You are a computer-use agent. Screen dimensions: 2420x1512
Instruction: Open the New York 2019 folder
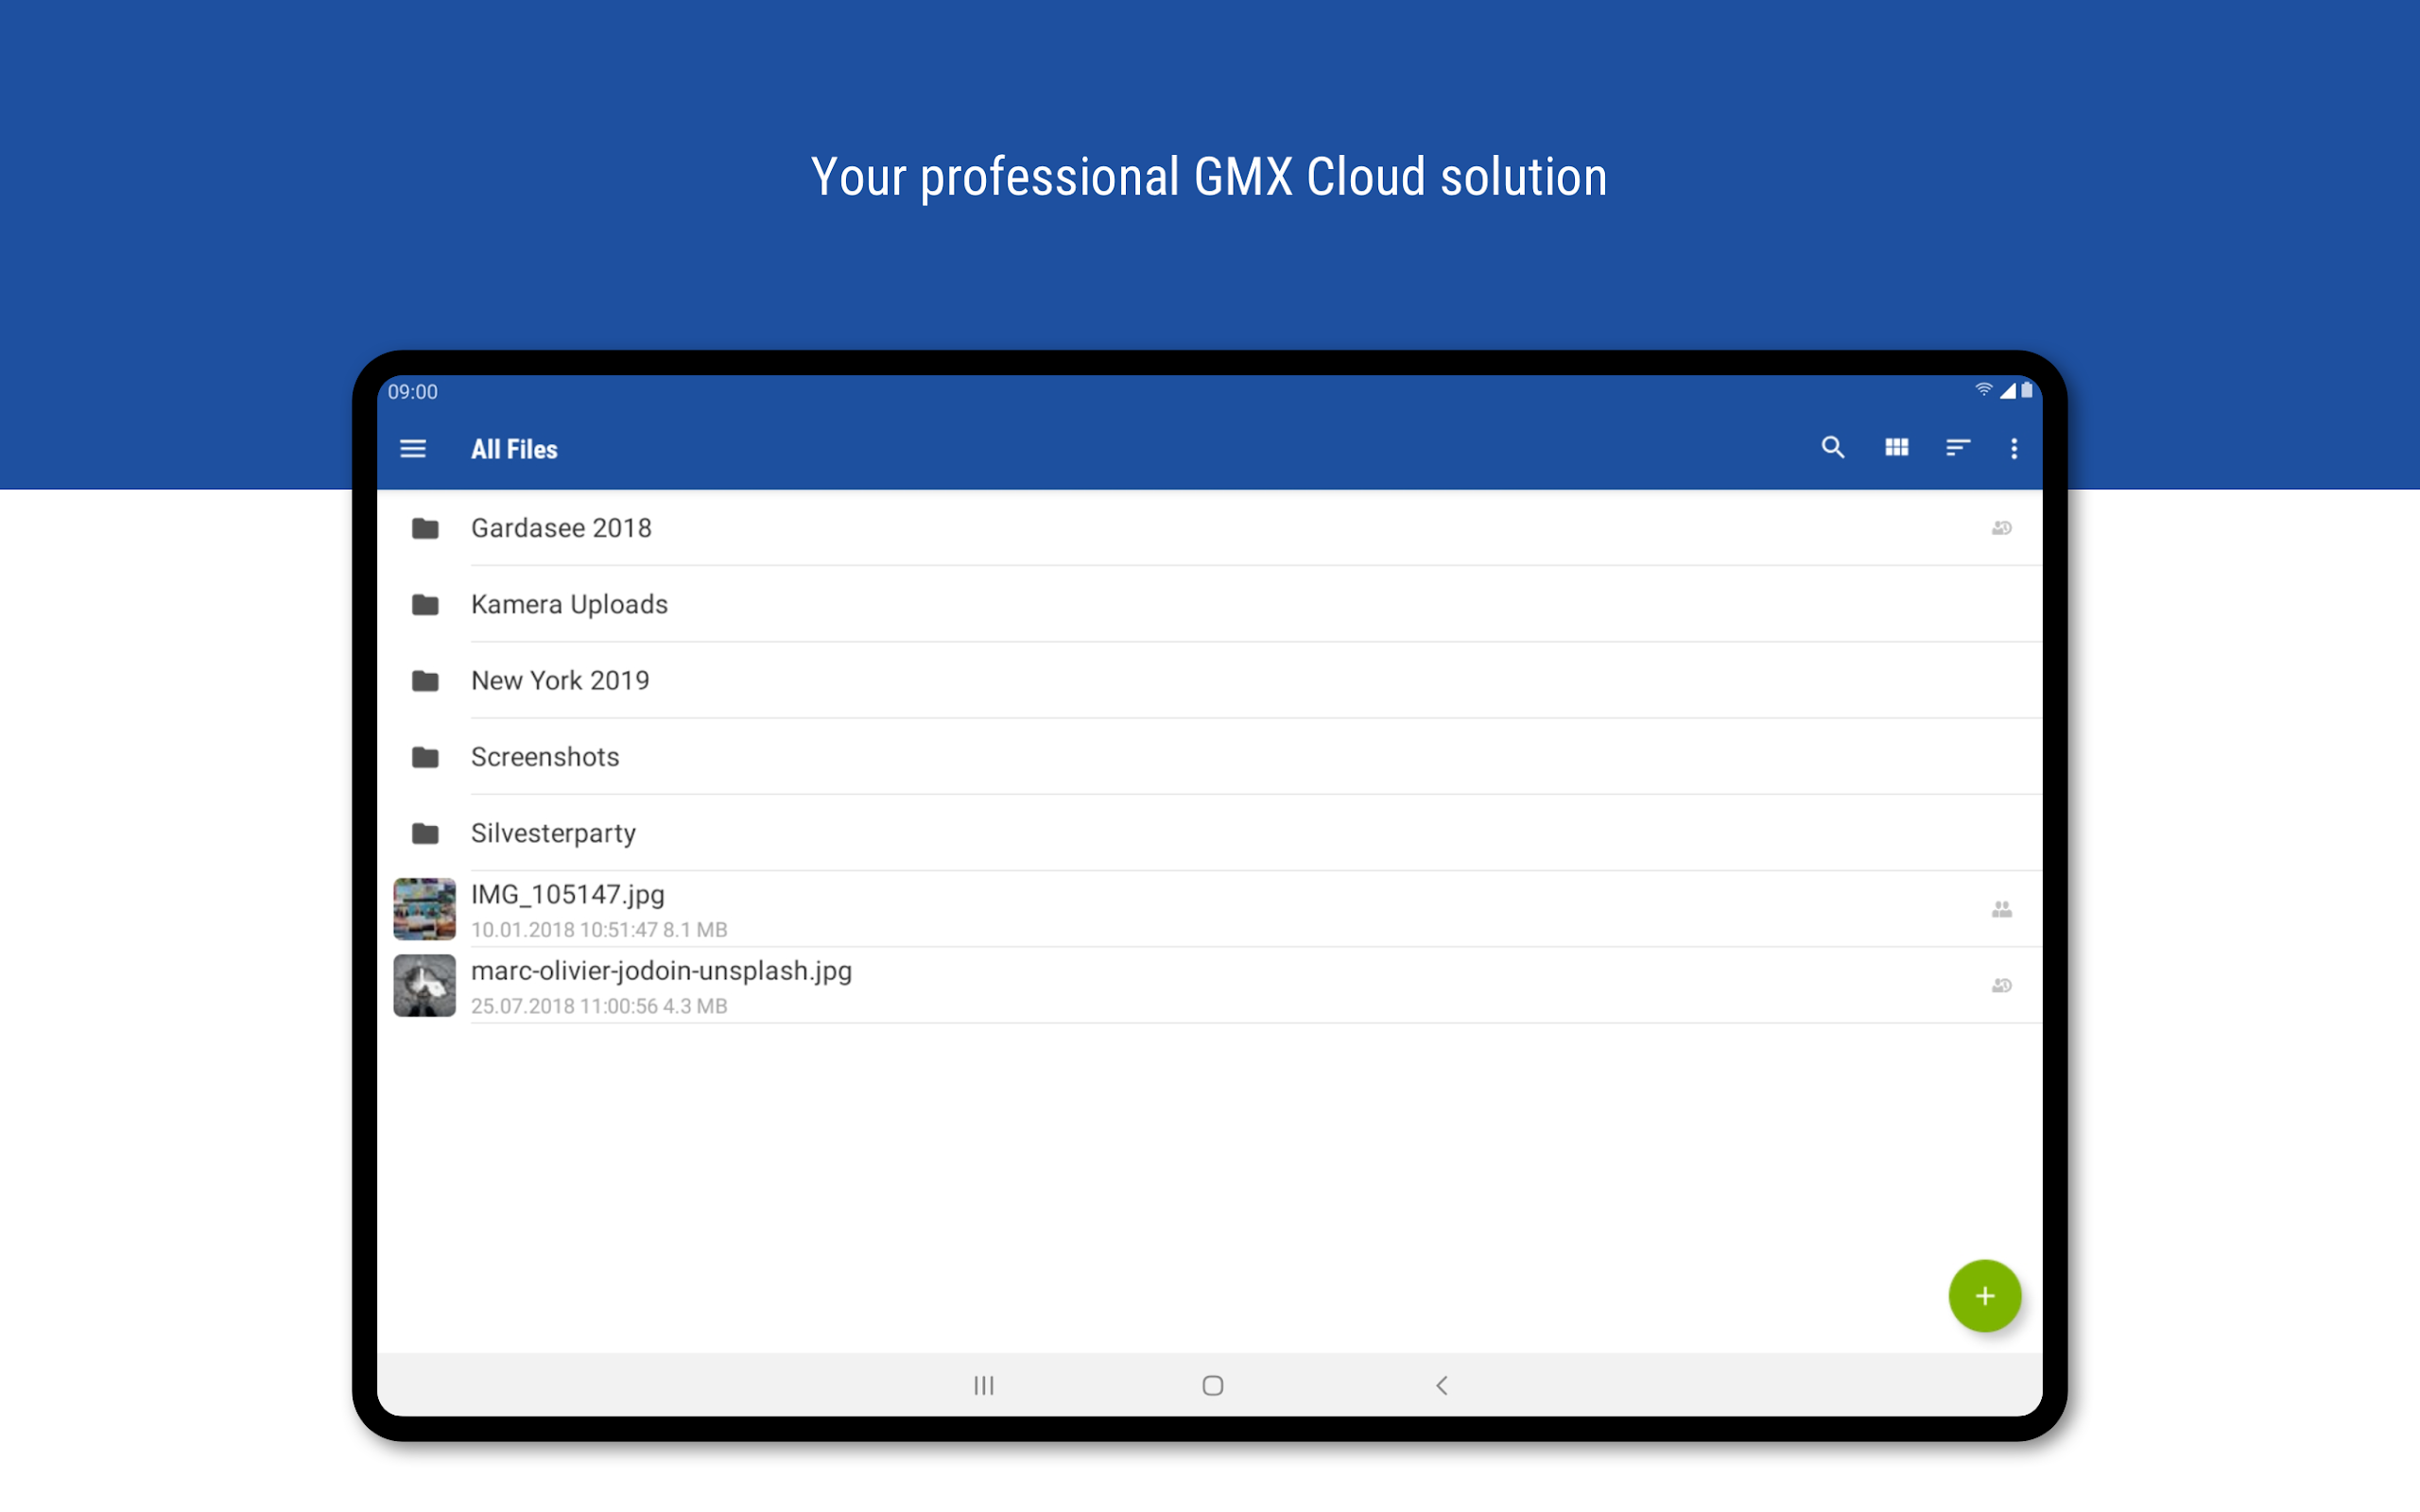[1209, 680]
